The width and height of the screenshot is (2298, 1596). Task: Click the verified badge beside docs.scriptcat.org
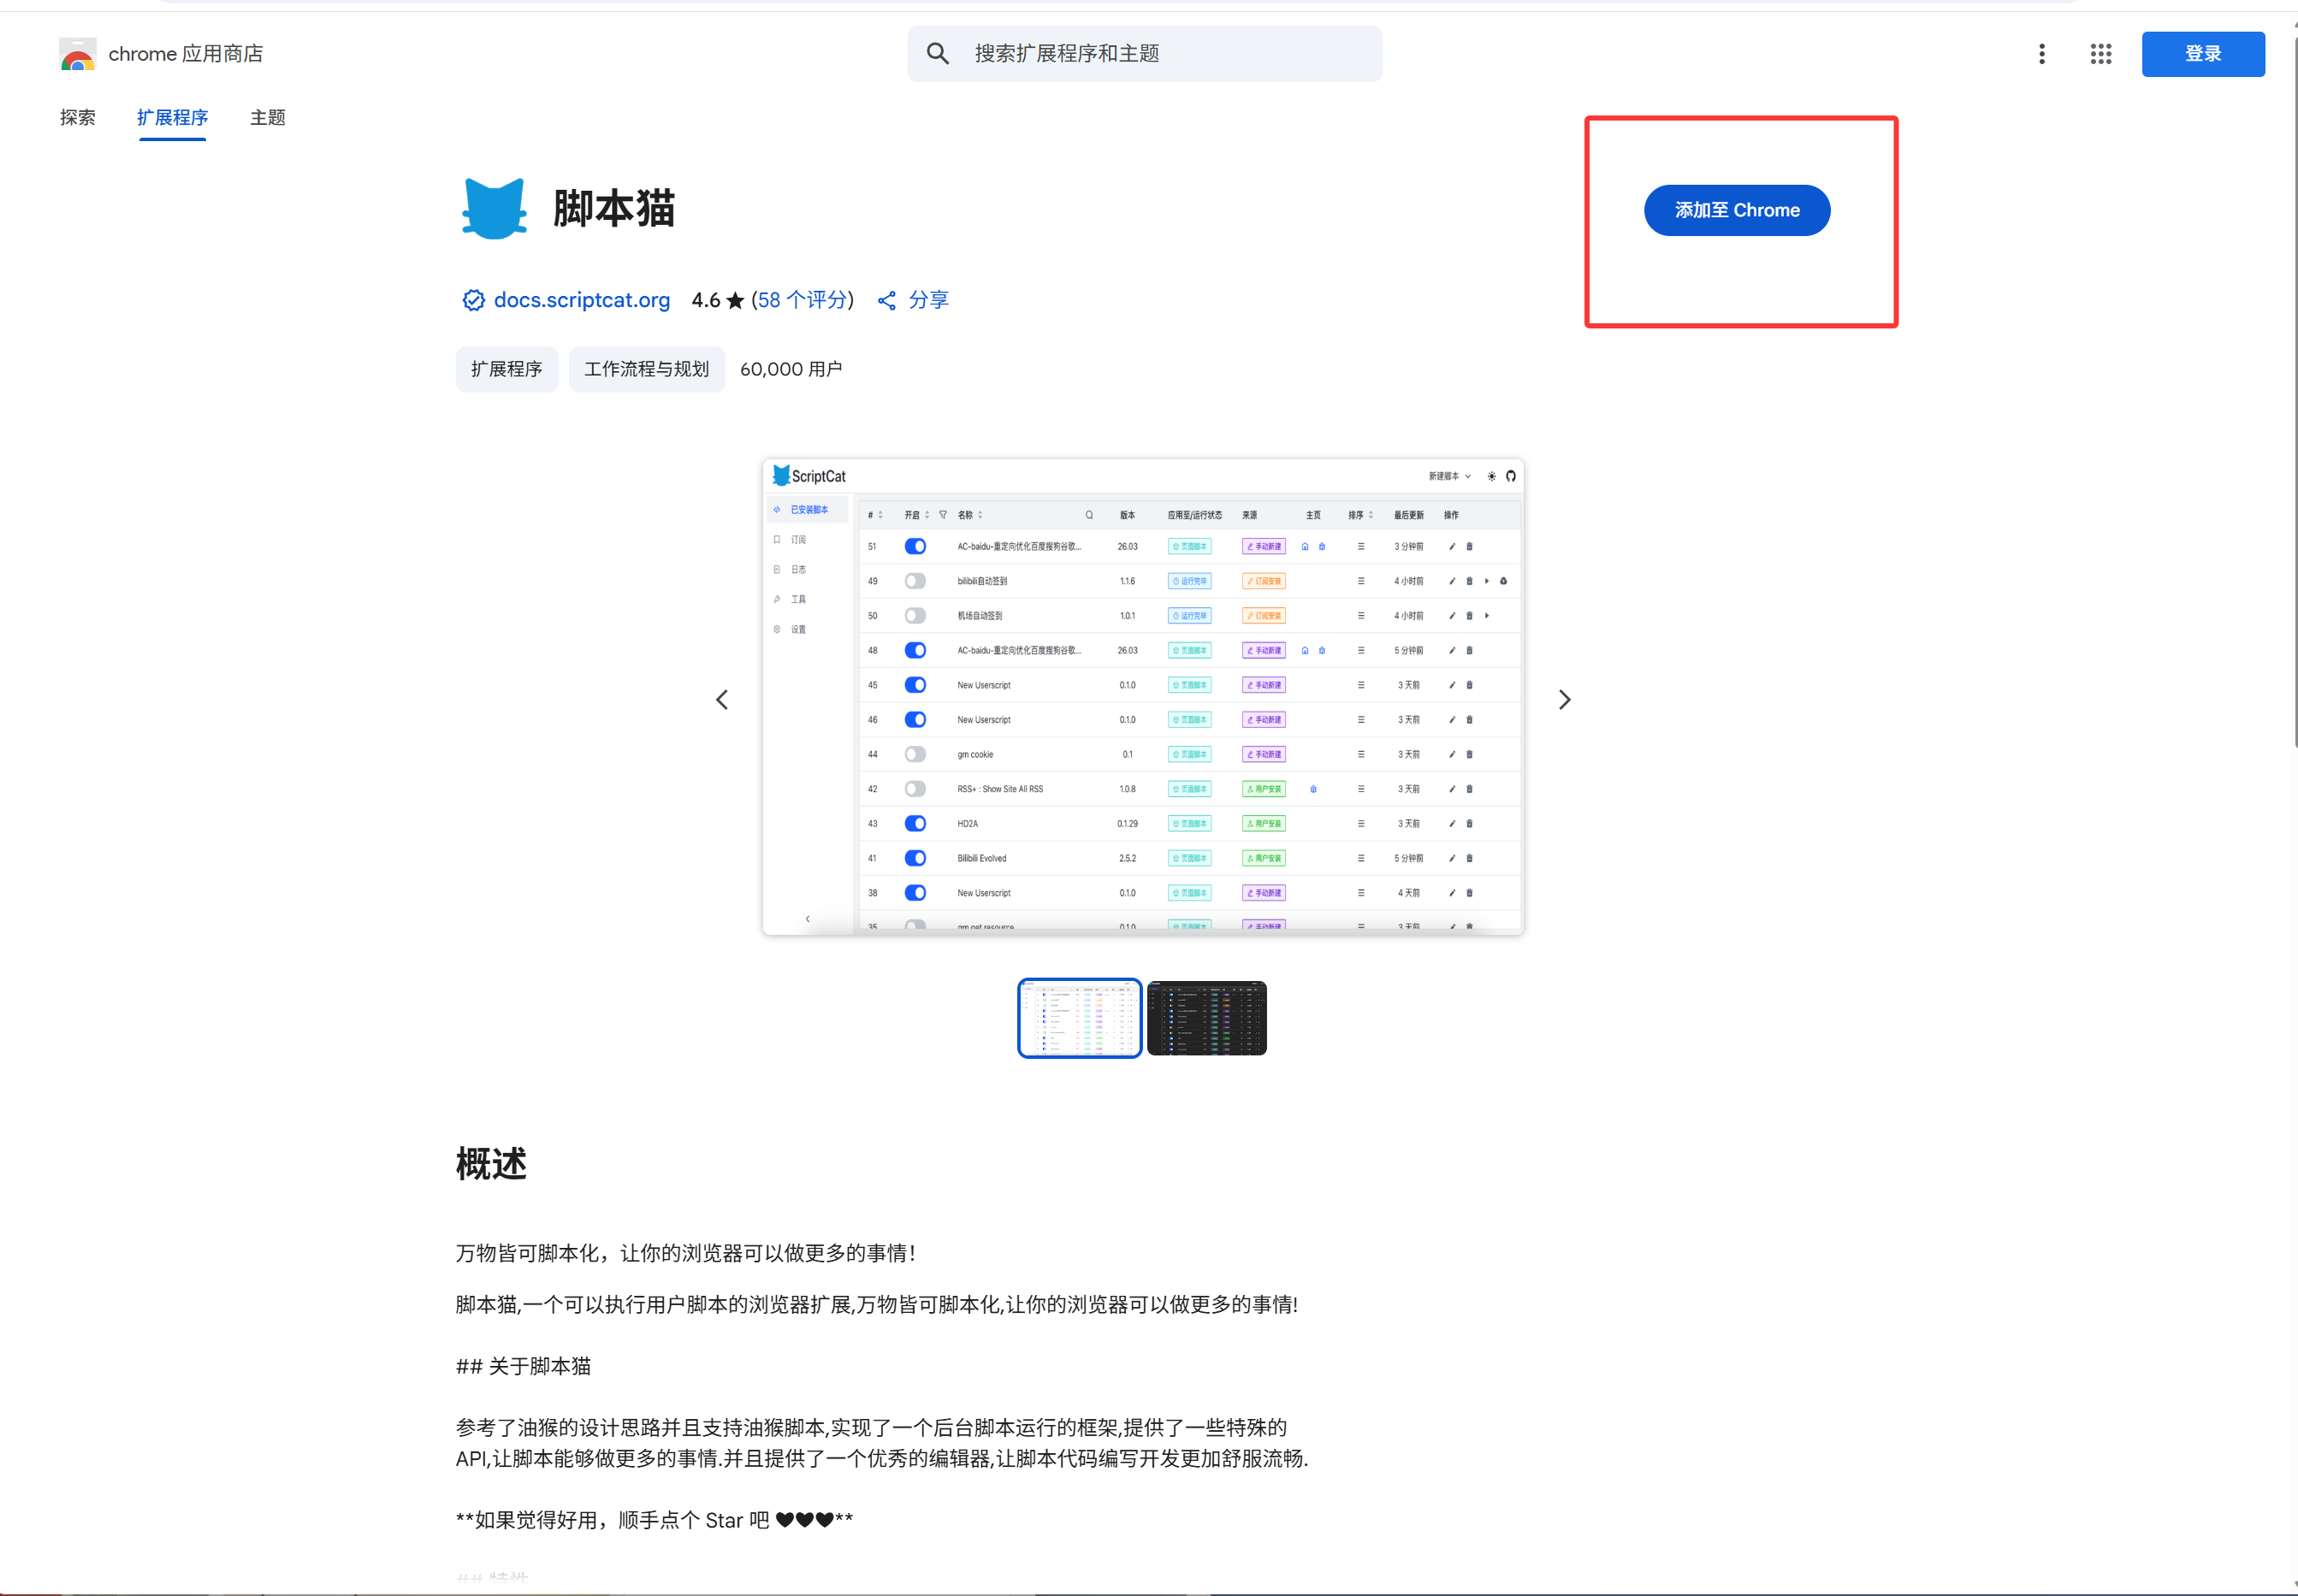(473, 300)
